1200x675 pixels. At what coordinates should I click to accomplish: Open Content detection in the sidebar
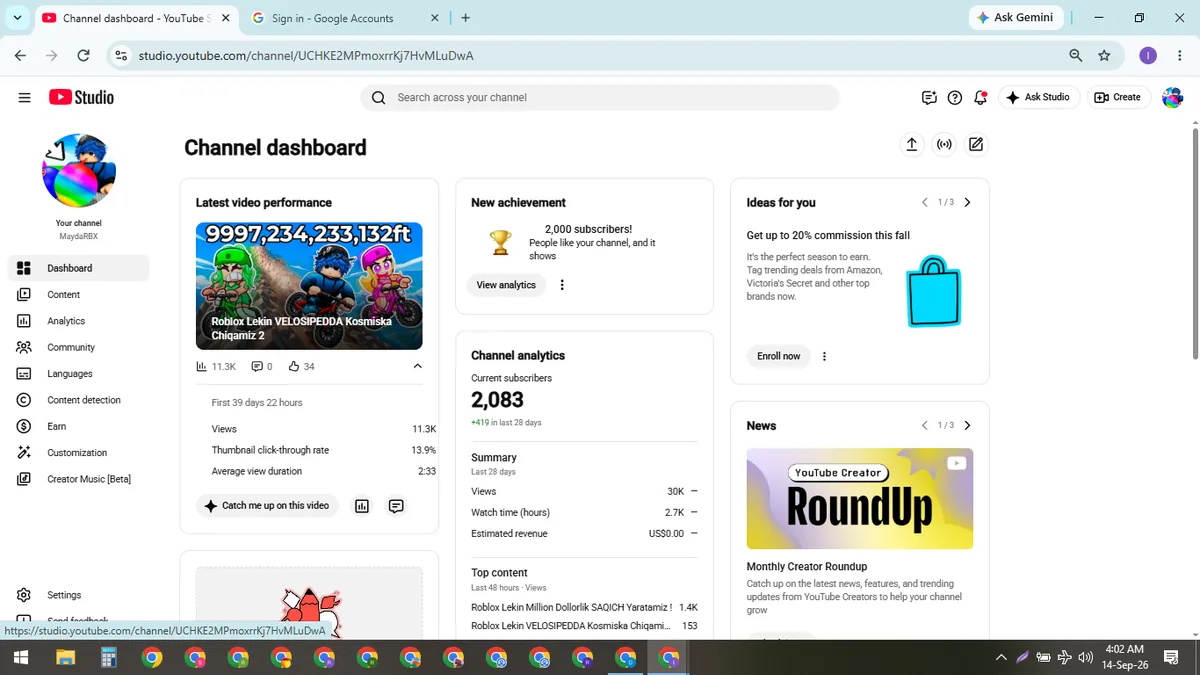click(79, 400)
